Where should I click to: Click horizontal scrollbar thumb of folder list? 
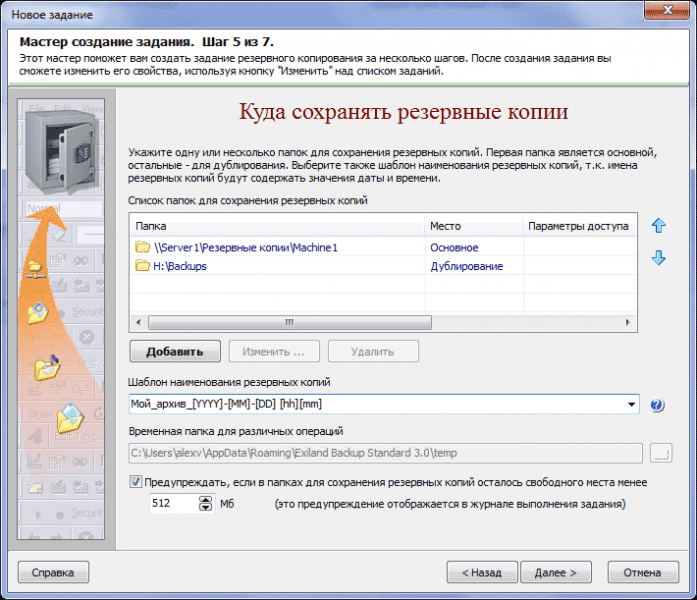click(x=289, y=322)
